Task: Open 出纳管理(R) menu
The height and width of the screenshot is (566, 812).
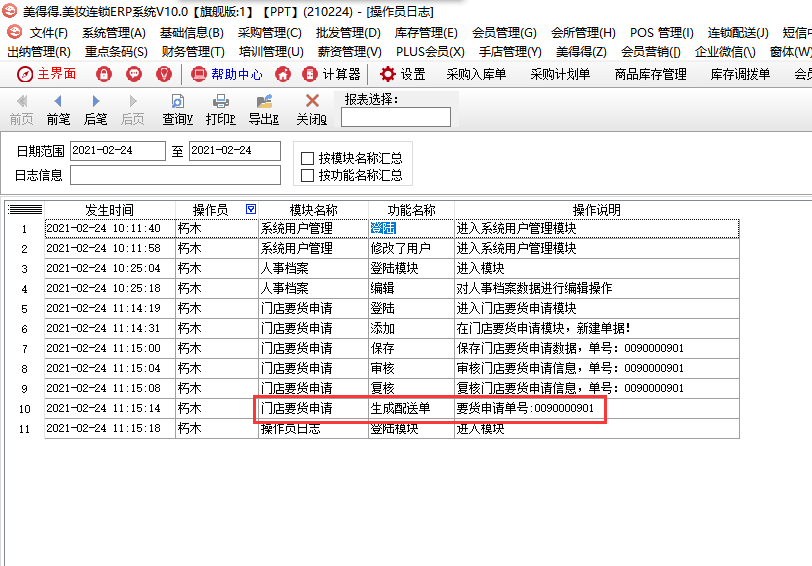Action: [x=39, y=52]
